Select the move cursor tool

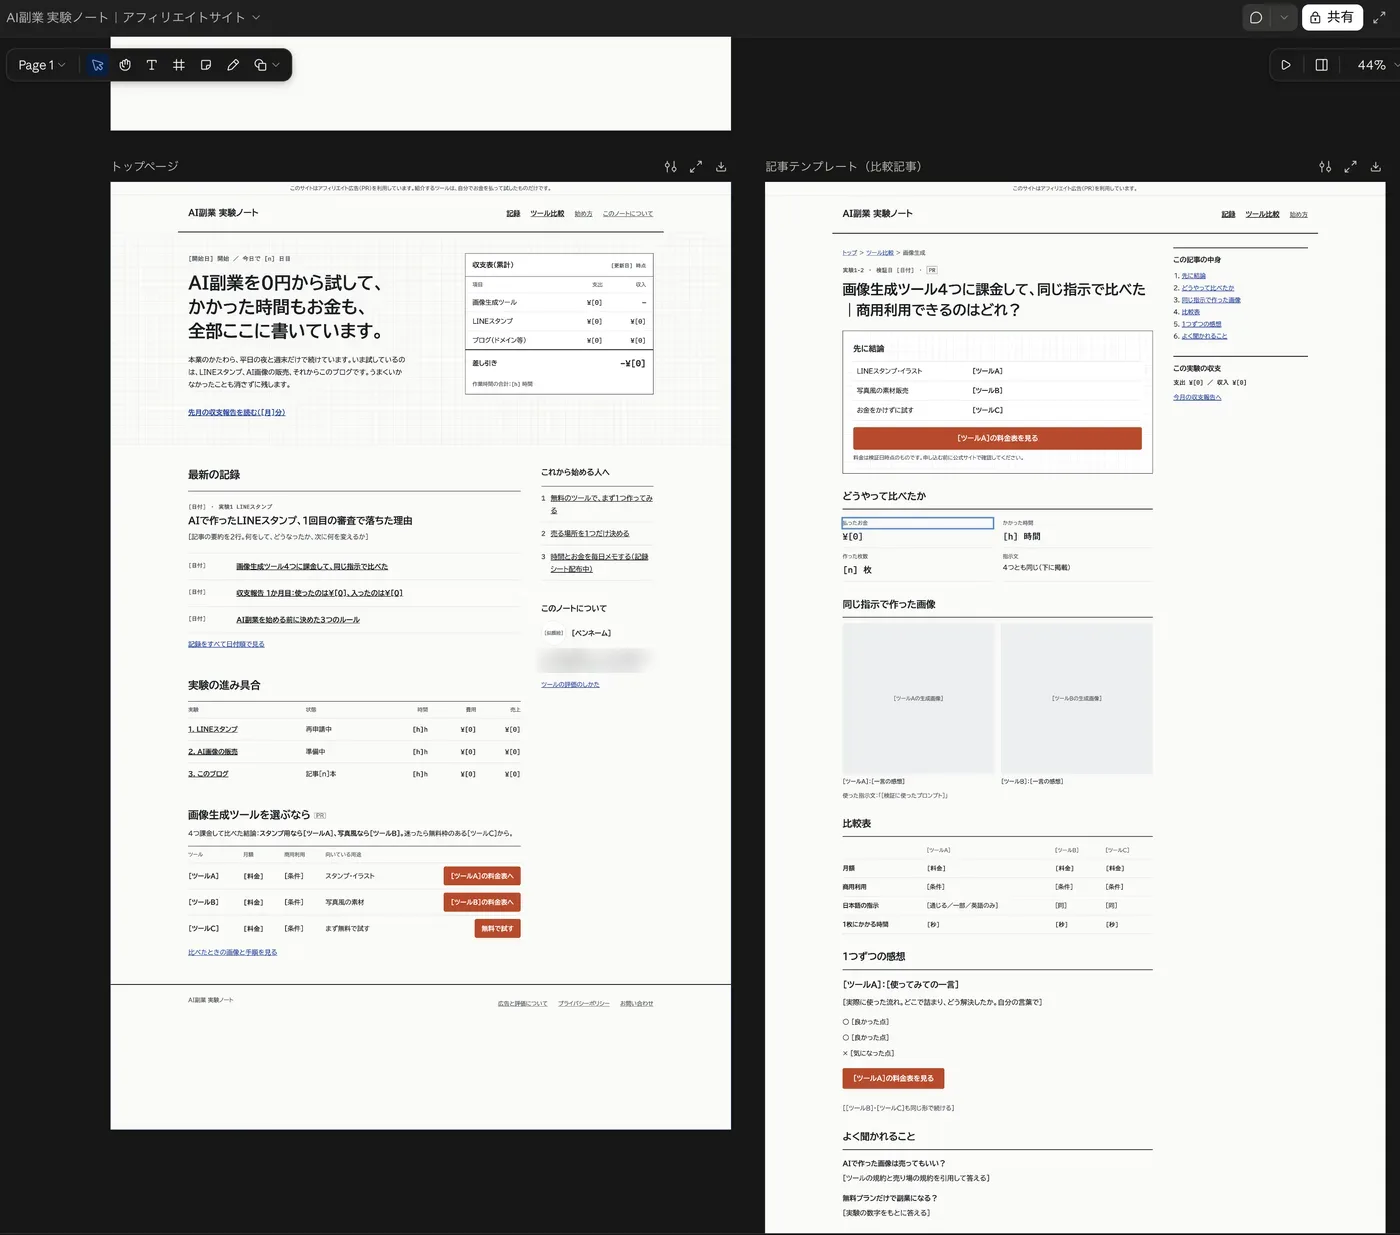pos(97,65)
